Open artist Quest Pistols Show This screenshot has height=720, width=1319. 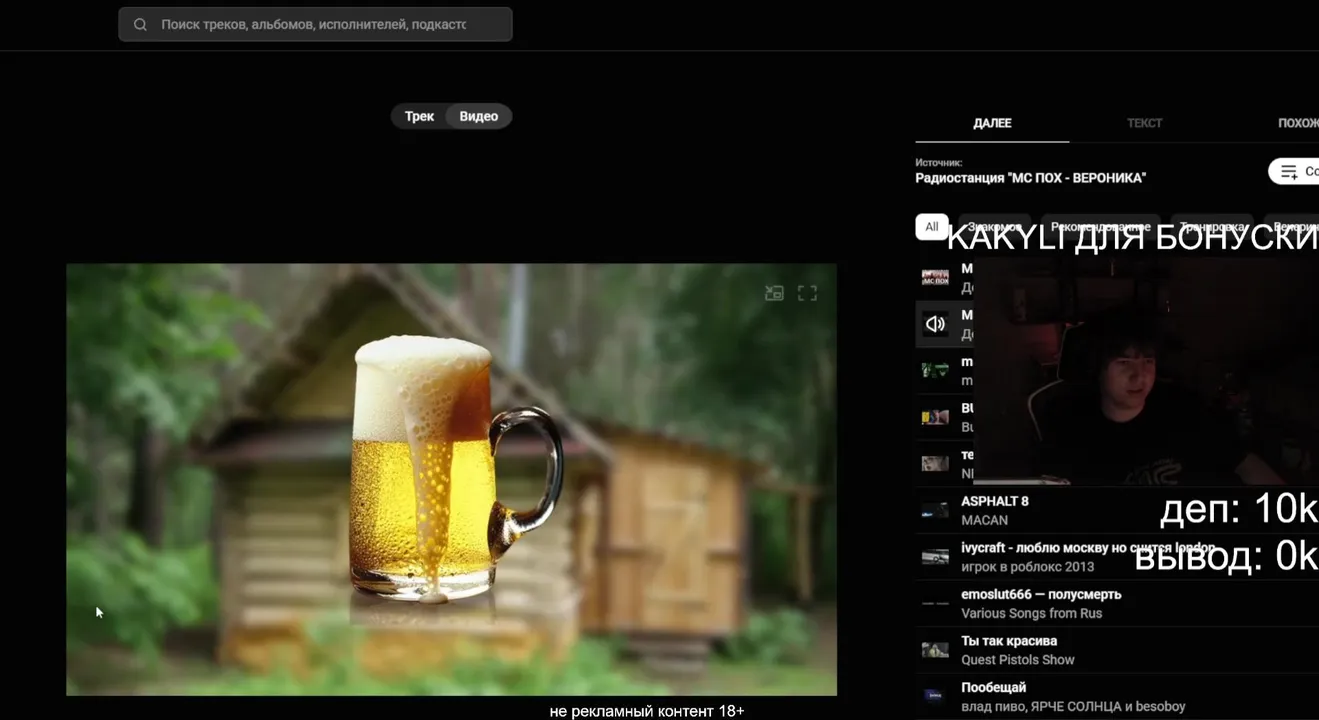[1018, 660]
